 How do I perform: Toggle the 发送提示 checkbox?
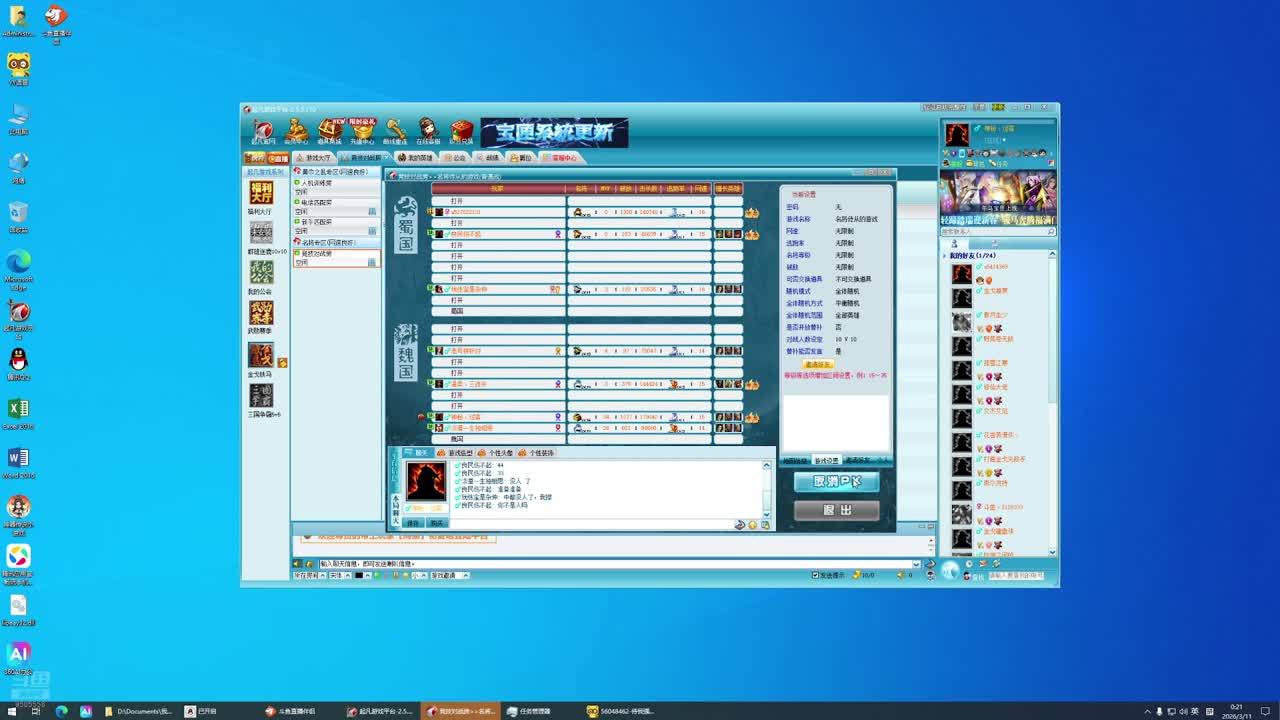click(x=816, y=575)
